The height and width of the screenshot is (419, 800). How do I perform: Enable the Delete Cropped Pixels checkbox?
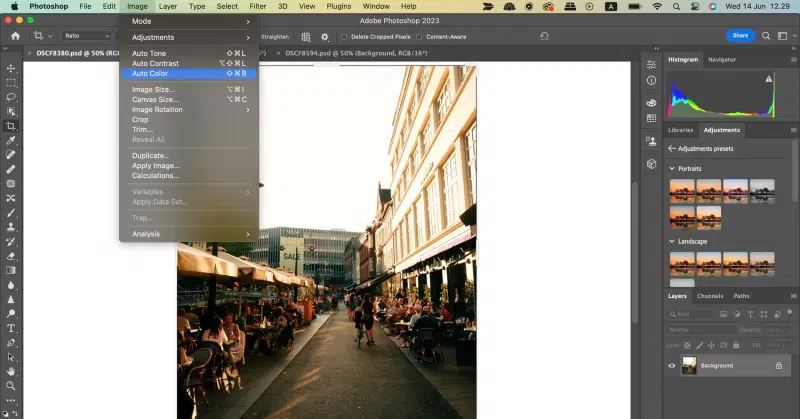pyautogui.click(x=345, y=36)
